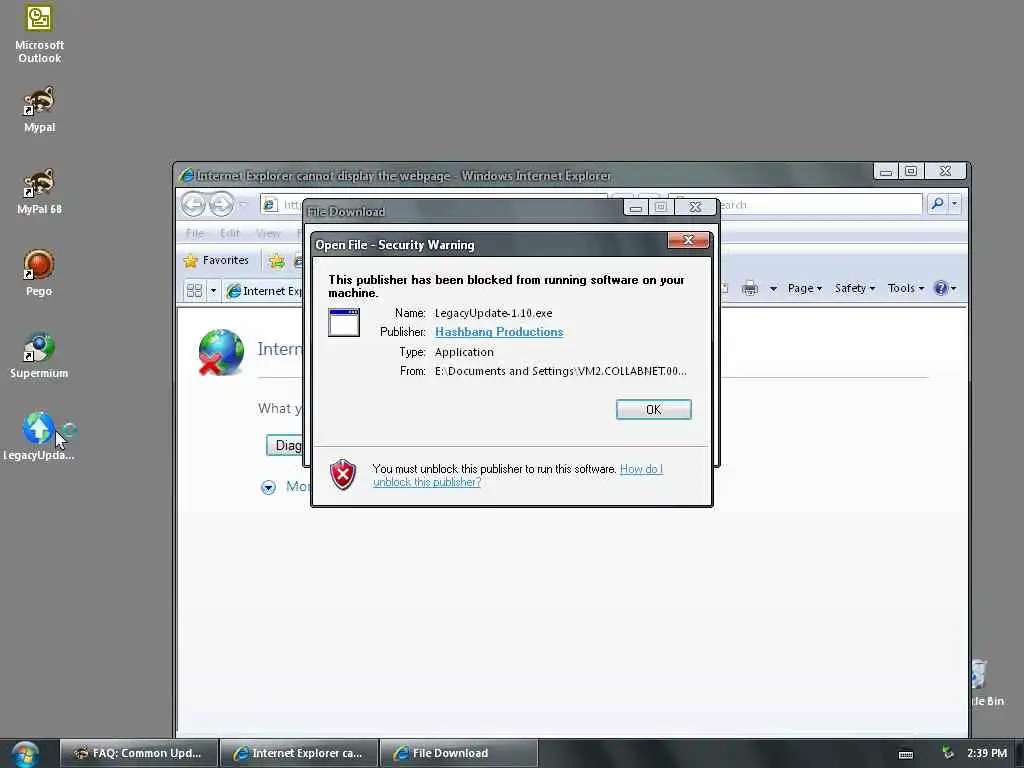Close the Open File Security Warning dialog

[x=688, y=240]
